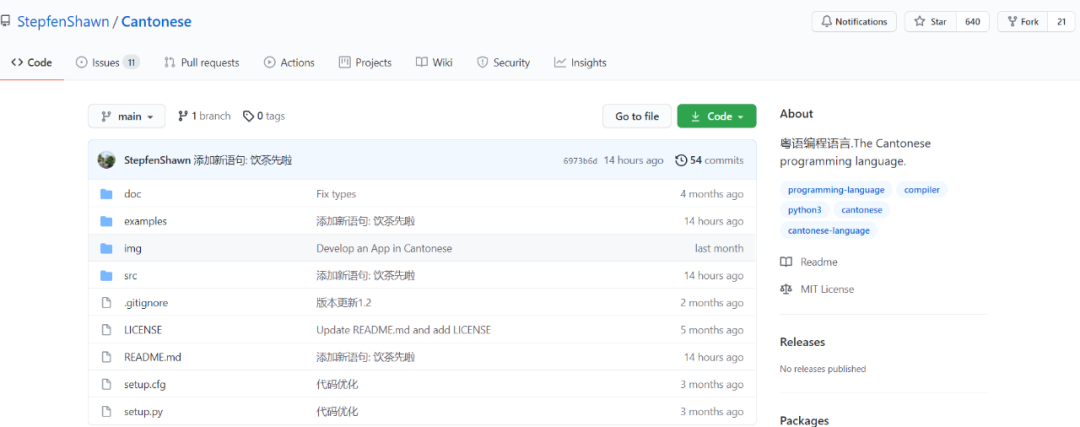This screenshot has width=1080, height=427.
Task: View the 54 commits history
Action: click(x=709, y=160)
